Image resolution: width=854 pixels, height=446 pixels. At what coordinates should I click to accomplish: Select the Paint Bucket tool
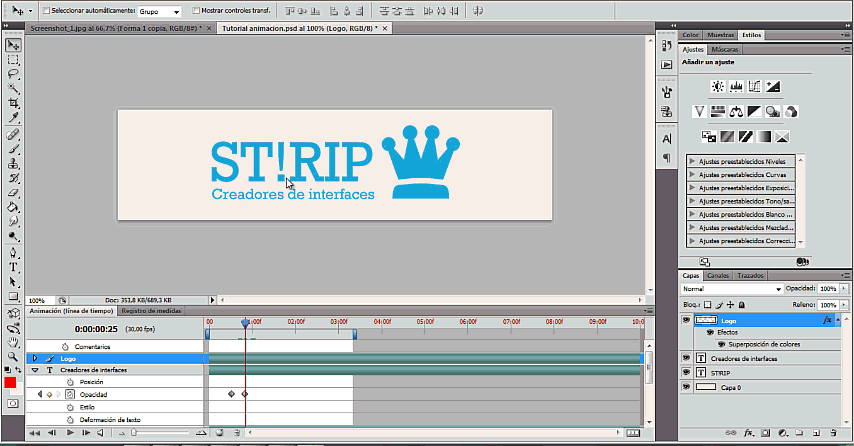tap(13, 207)
